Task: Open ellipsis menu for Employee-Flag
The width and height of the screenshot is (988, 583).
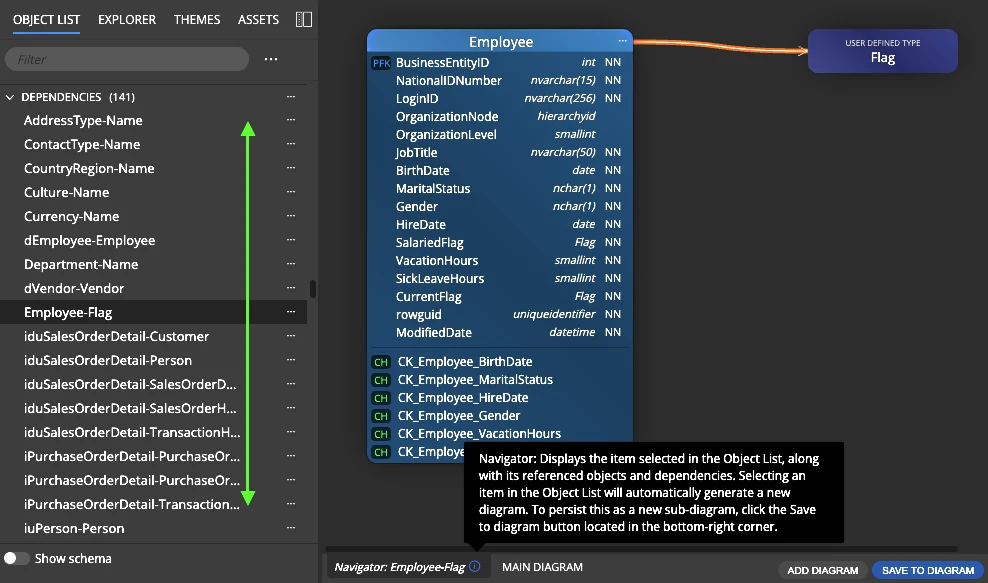Action: (x=290, y=311)
